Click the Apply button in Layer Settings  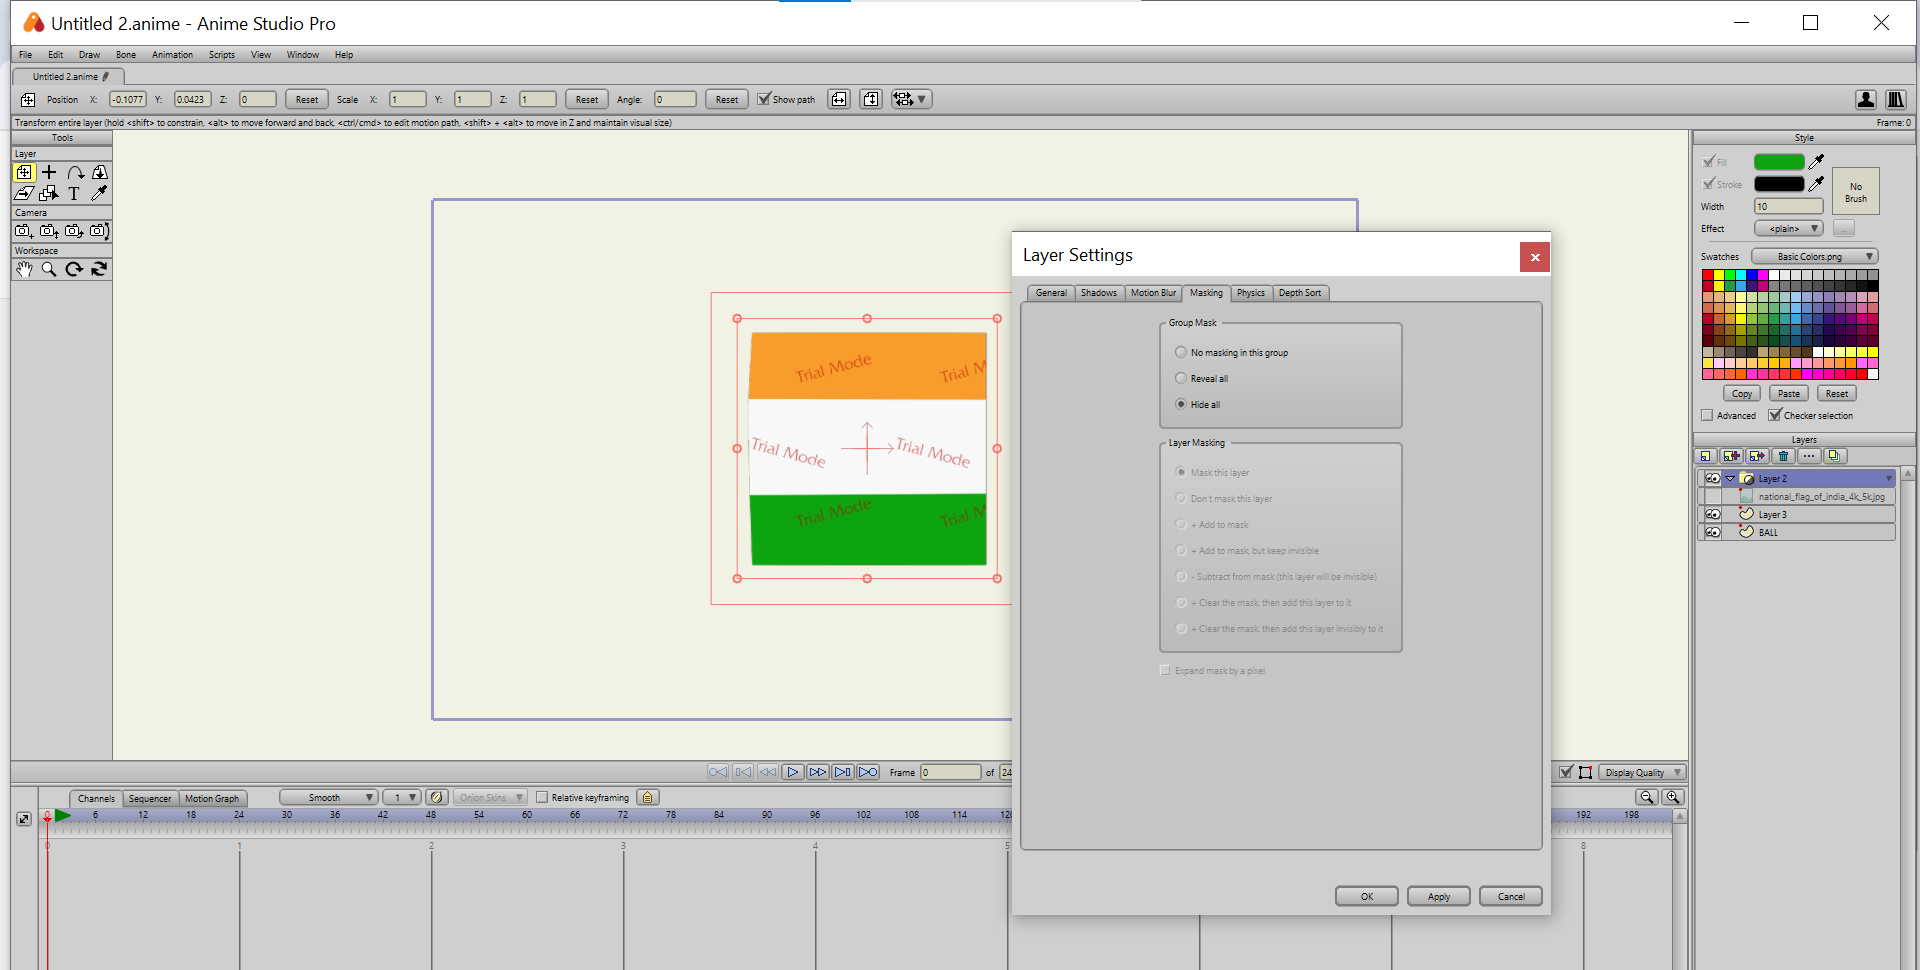pyautogui.click(x=1438, y=896)
